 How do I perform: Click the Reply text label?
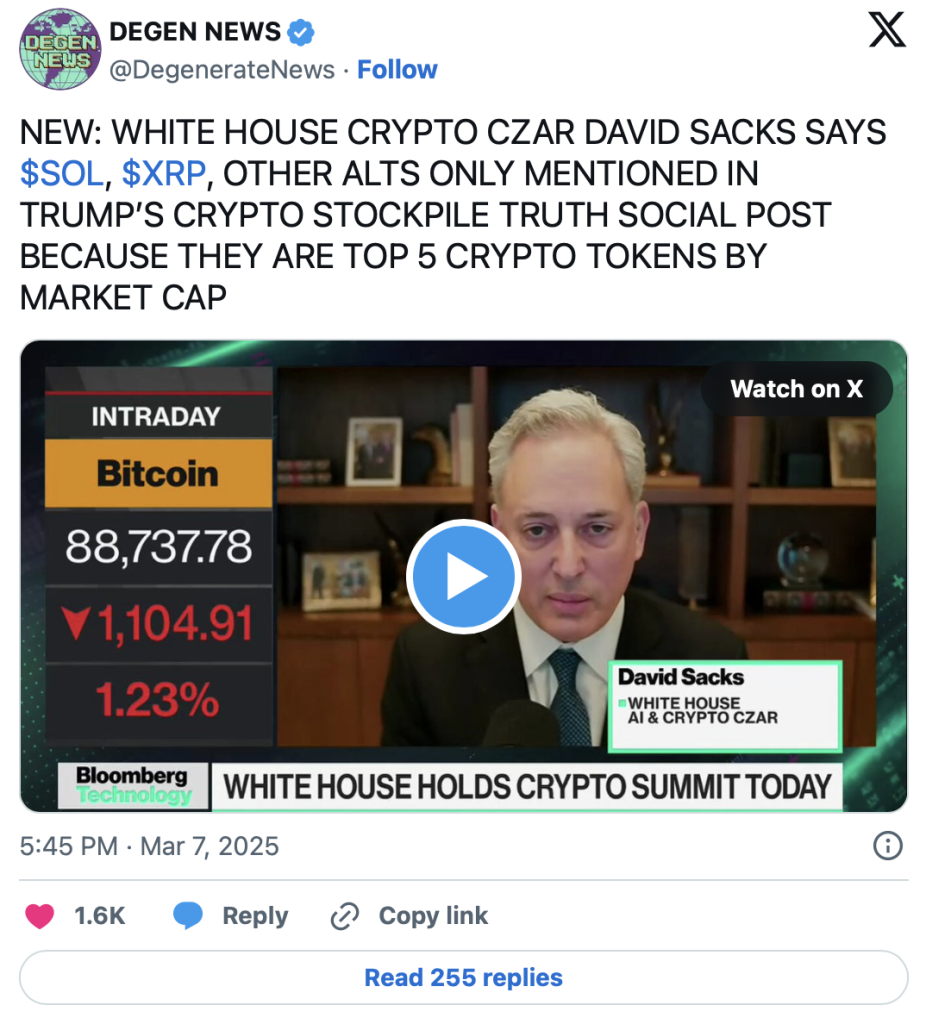pos(255,916)
